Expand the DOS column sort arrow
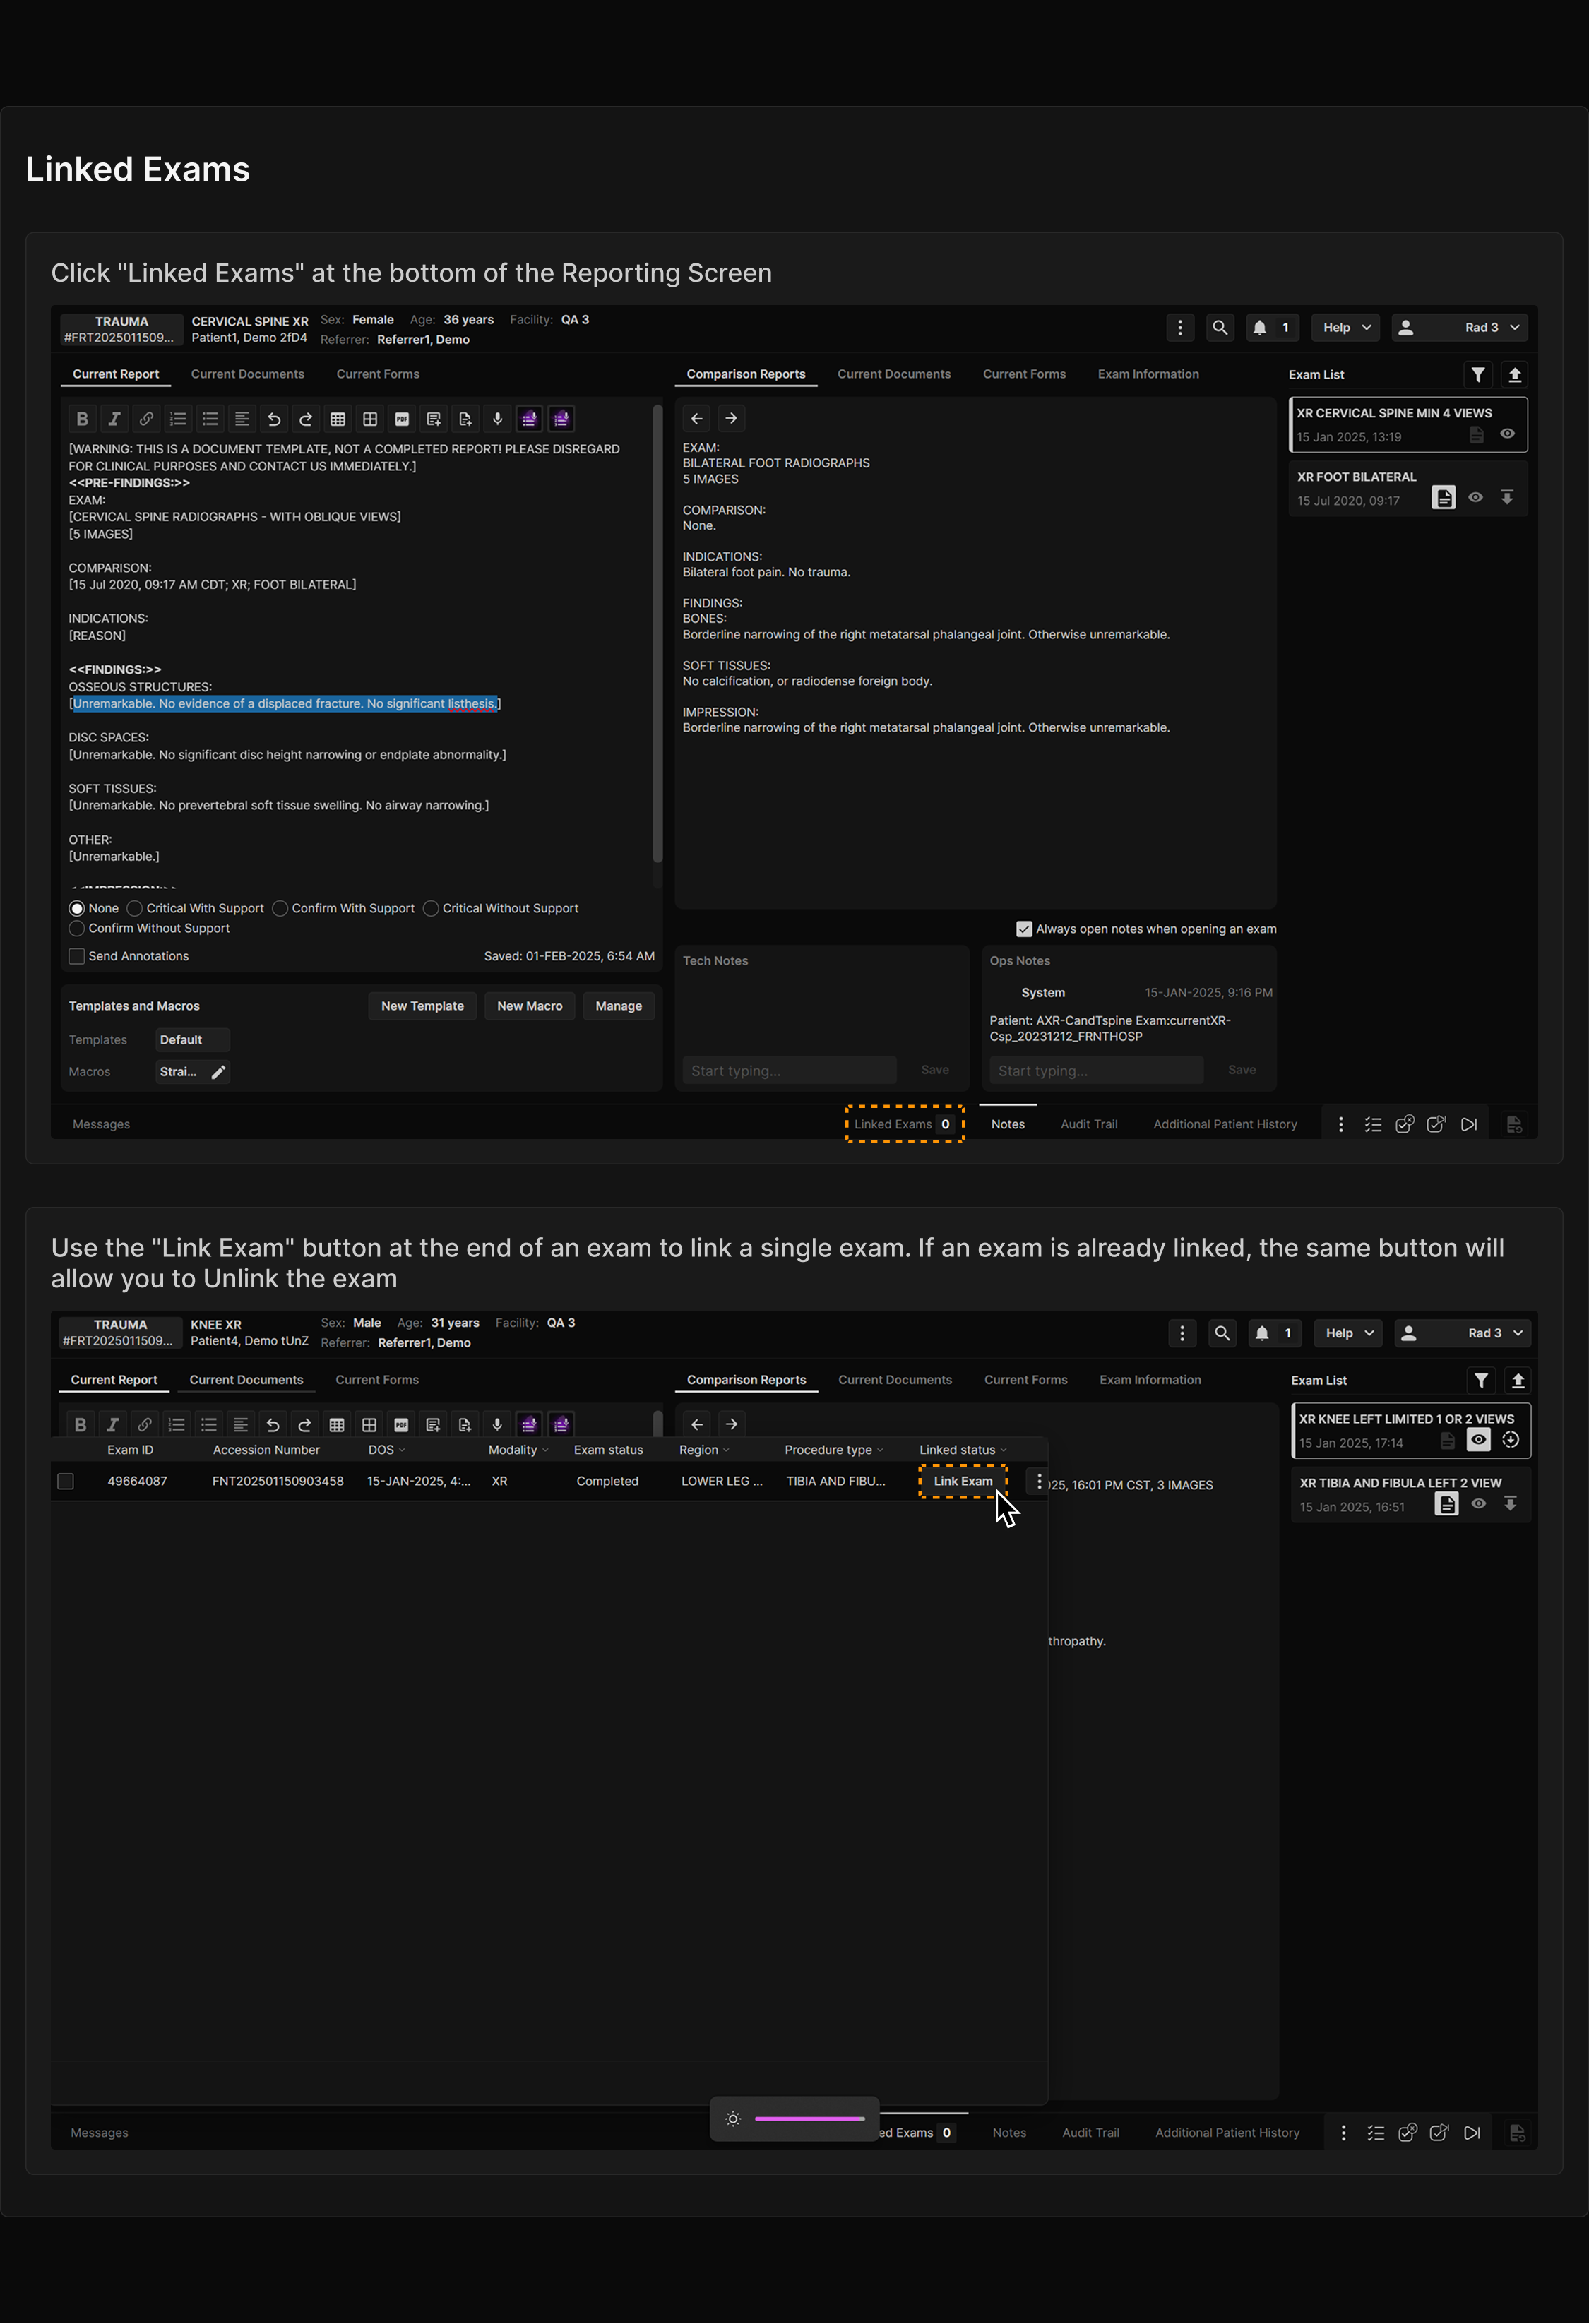 point(402,1451)
